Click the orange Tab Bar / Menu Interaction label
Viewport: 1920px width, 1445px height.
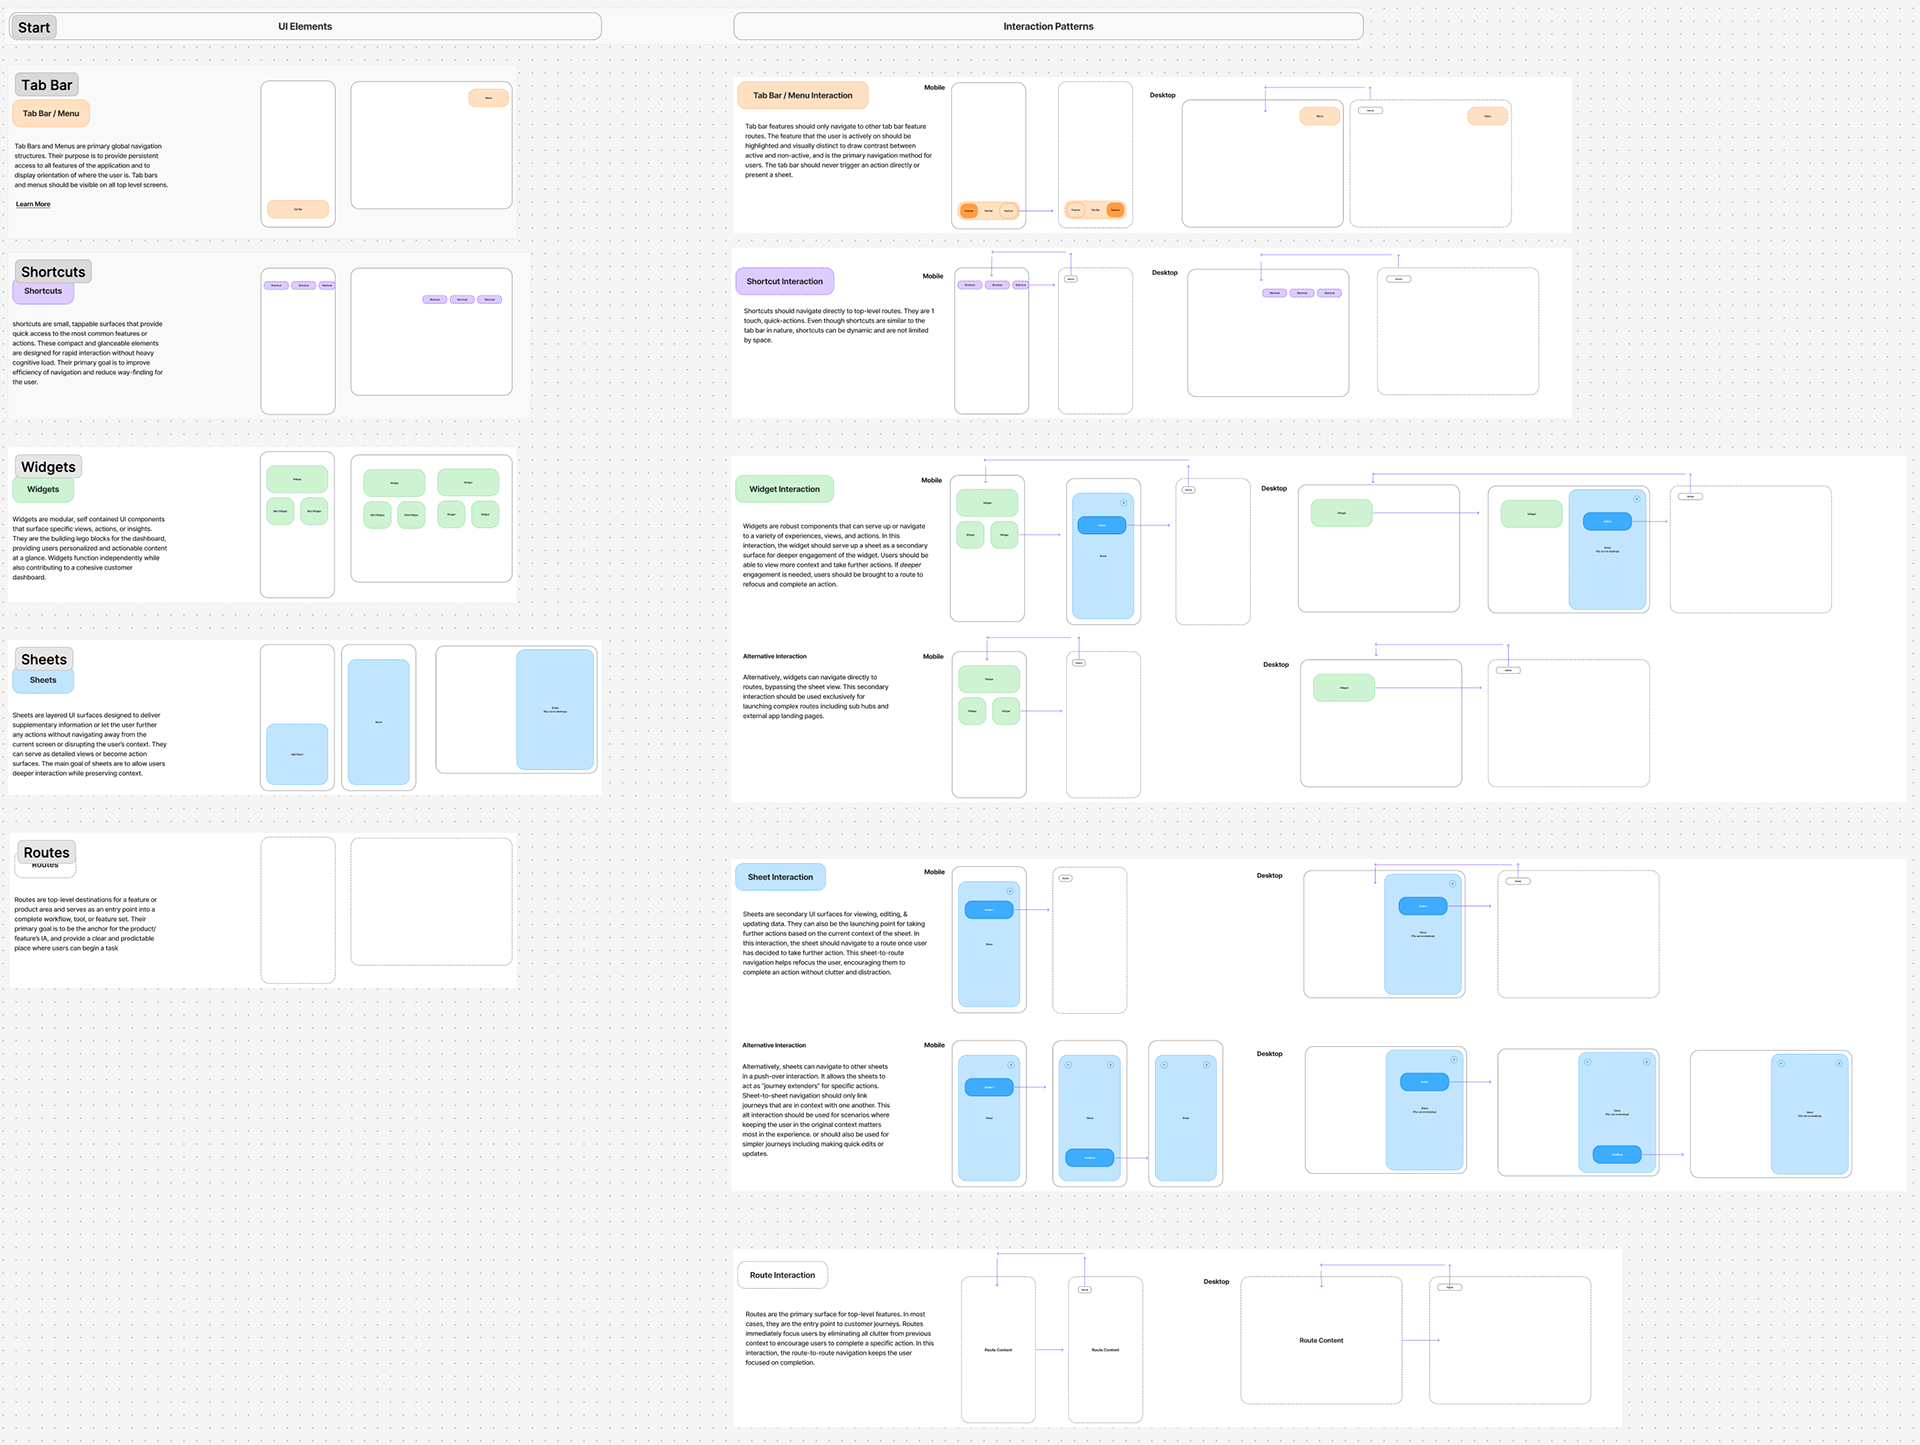pos(802,96)
